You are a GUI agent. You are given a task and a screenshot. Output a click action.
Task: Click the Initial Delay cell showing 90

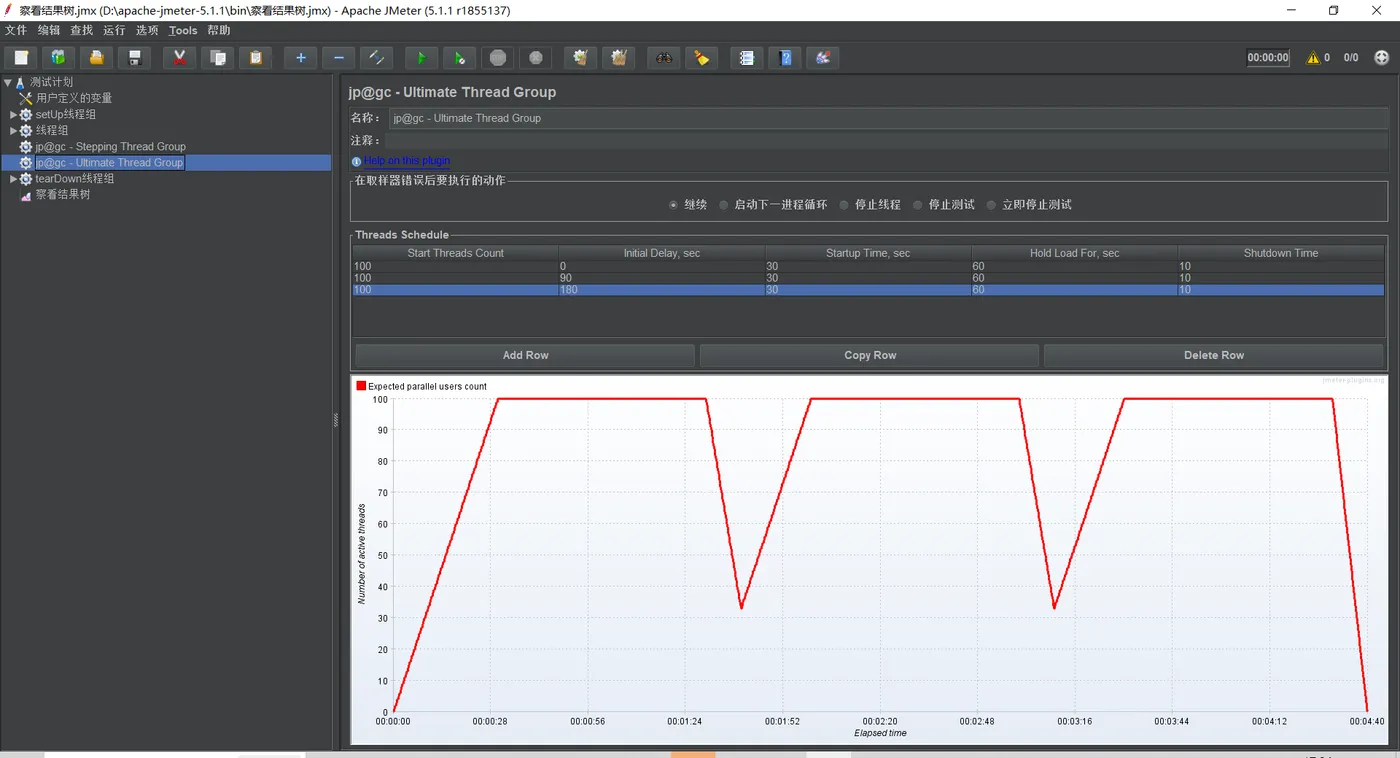coord(662,278)
